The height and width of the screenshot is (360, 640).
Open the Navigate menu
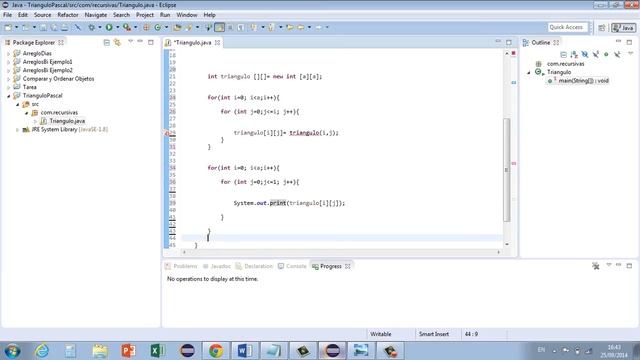coord(96,15)
